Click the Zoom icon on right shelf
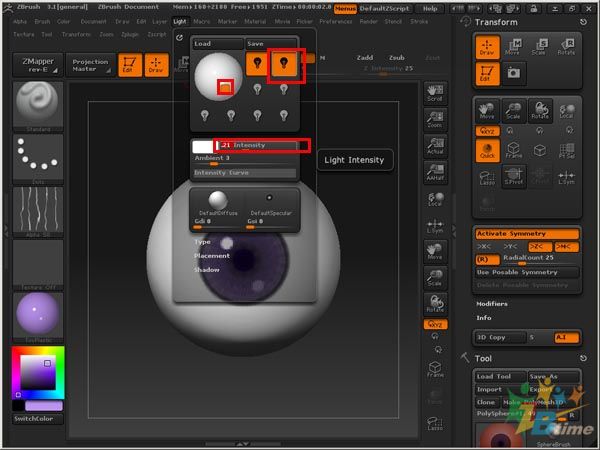 tap(435, 119)
